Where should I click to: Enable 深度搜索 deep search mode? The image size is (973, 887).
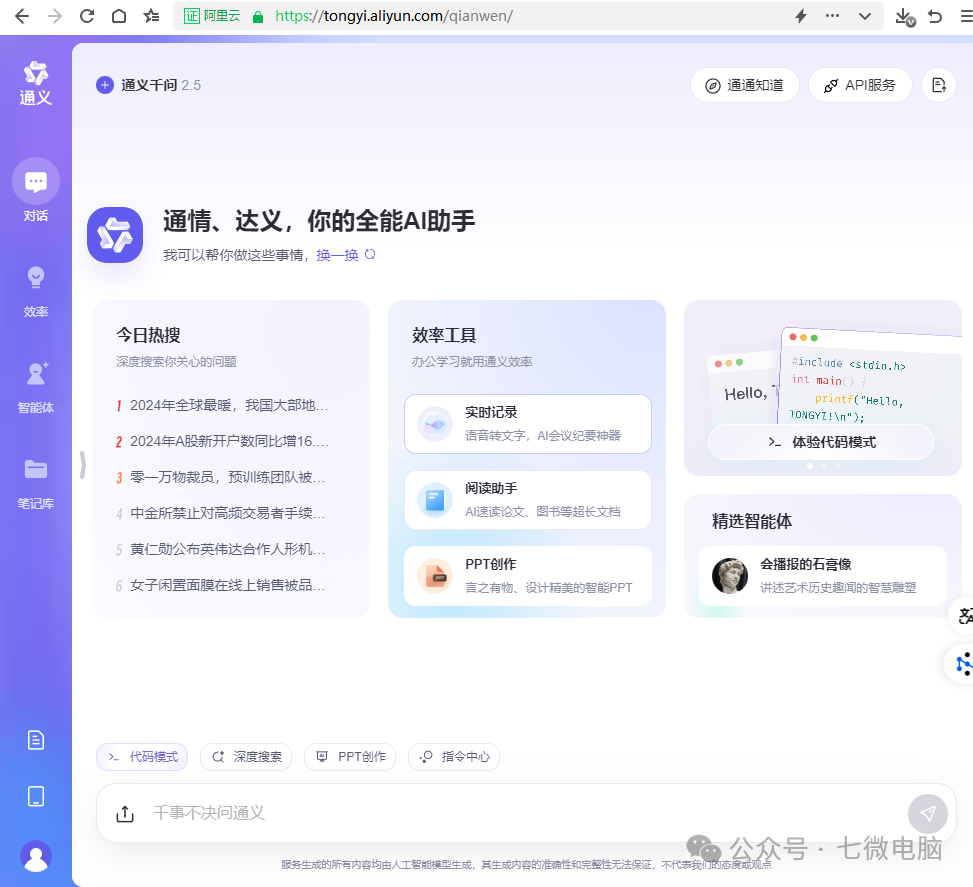pyautogui.click(x=245, y=757)
